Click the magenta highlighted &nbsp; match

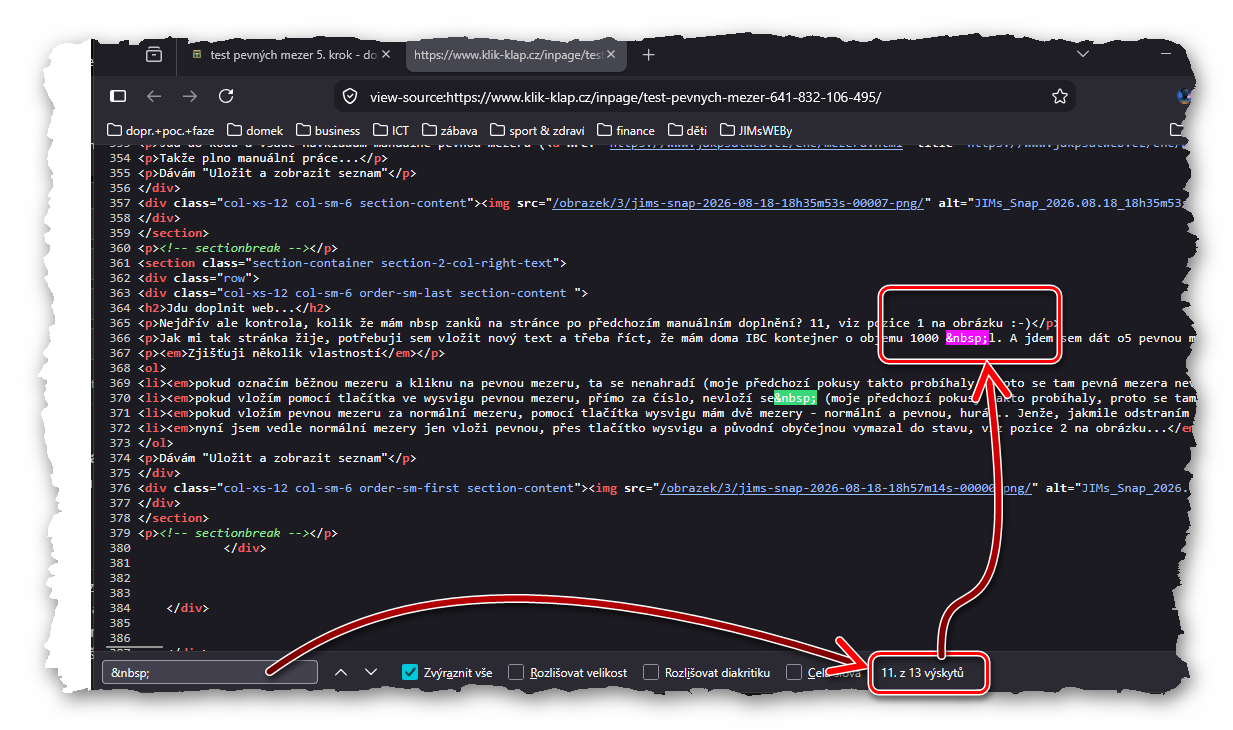pos(967,338)
